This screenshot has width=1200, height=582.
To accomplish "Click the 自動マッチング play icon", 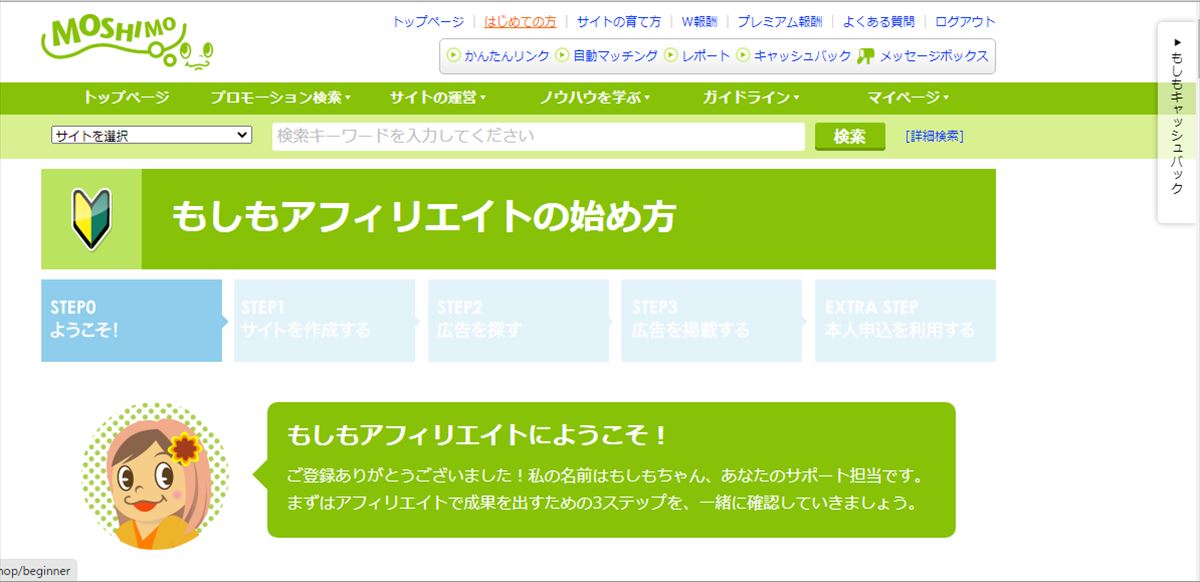I will pyautogui.click(x=562, y=56).
